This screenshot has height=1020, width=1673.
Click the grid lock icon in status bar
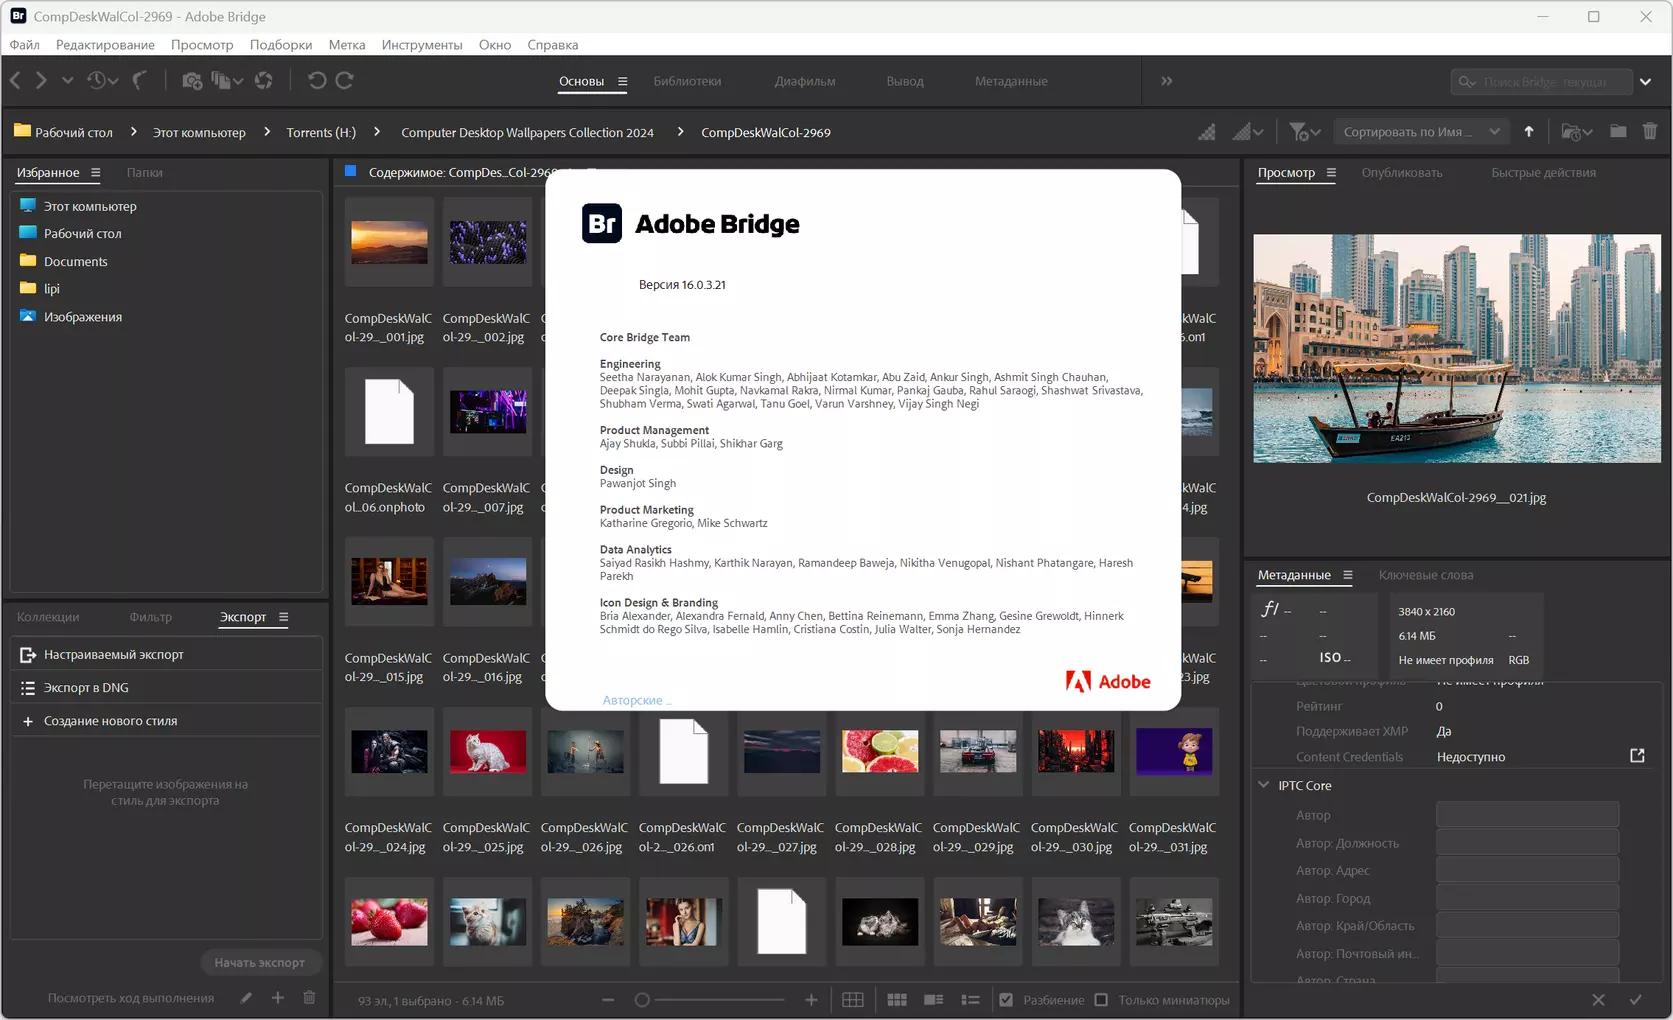[x=853, y=1000]
